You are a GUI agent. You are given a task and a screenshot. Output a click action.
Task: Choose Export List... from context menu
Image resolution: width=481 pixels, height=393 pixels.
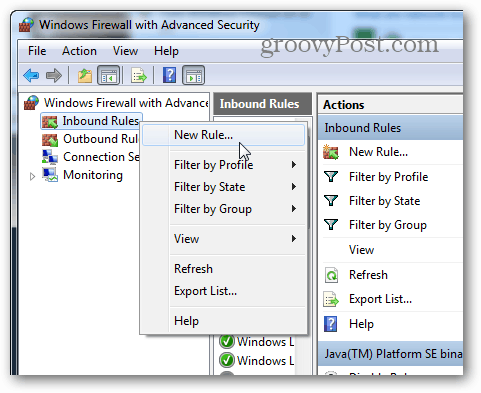223,291
